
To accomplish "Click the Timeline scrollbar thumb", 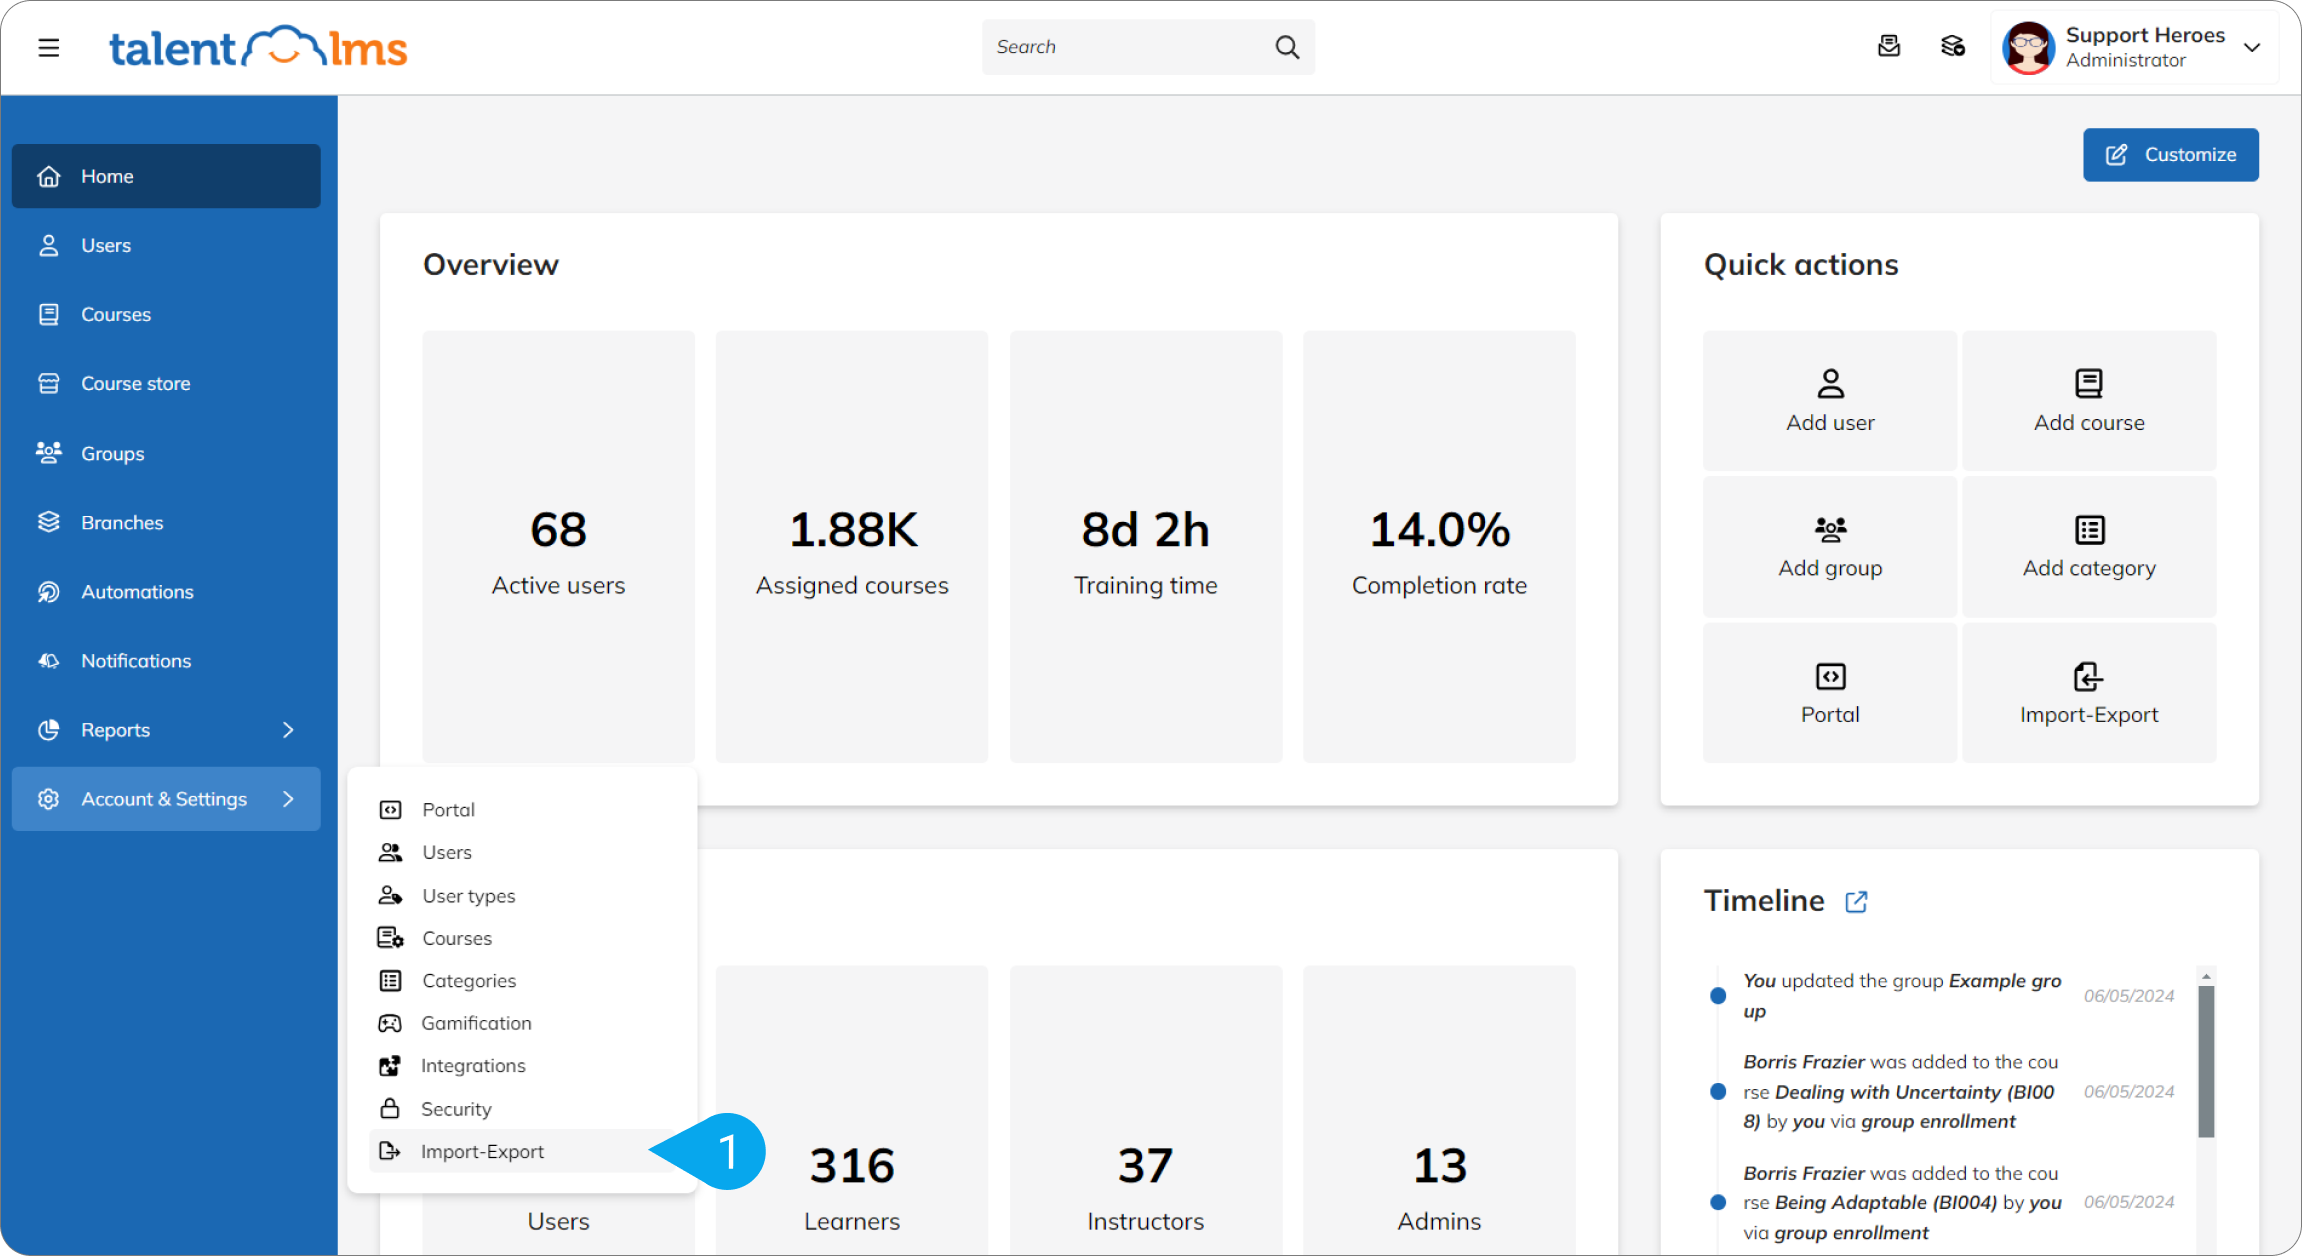I will pos(2206,1061).
